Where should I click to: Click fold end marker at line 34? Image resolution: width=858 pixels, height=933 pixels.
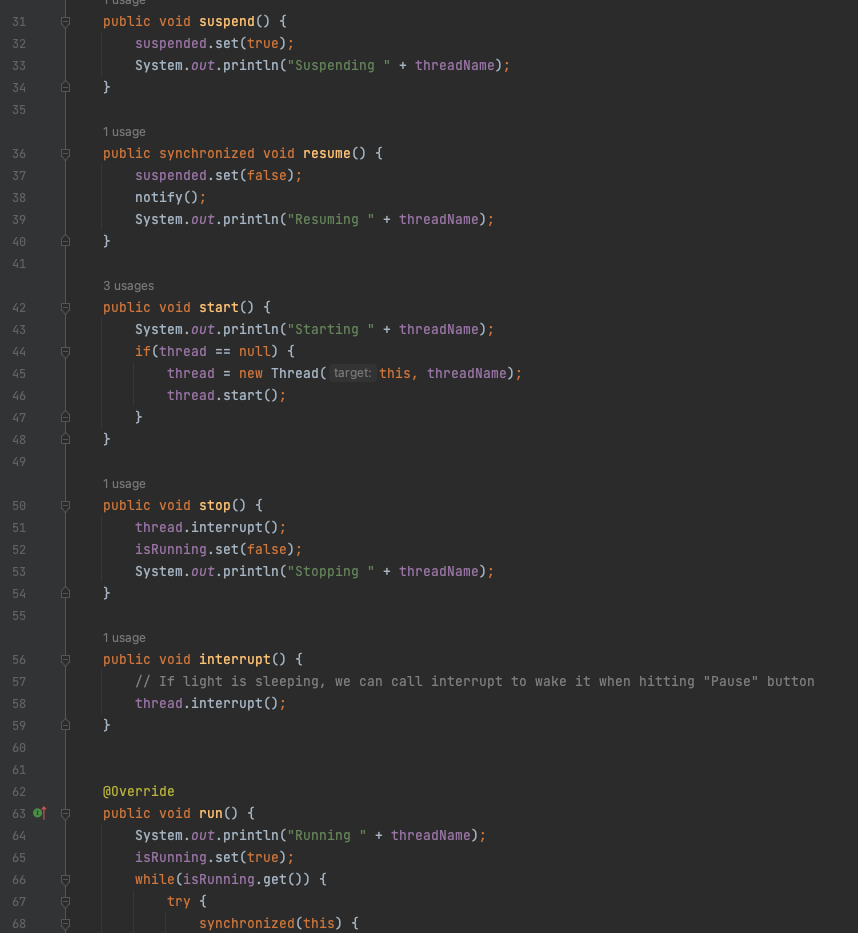[65, 87]
